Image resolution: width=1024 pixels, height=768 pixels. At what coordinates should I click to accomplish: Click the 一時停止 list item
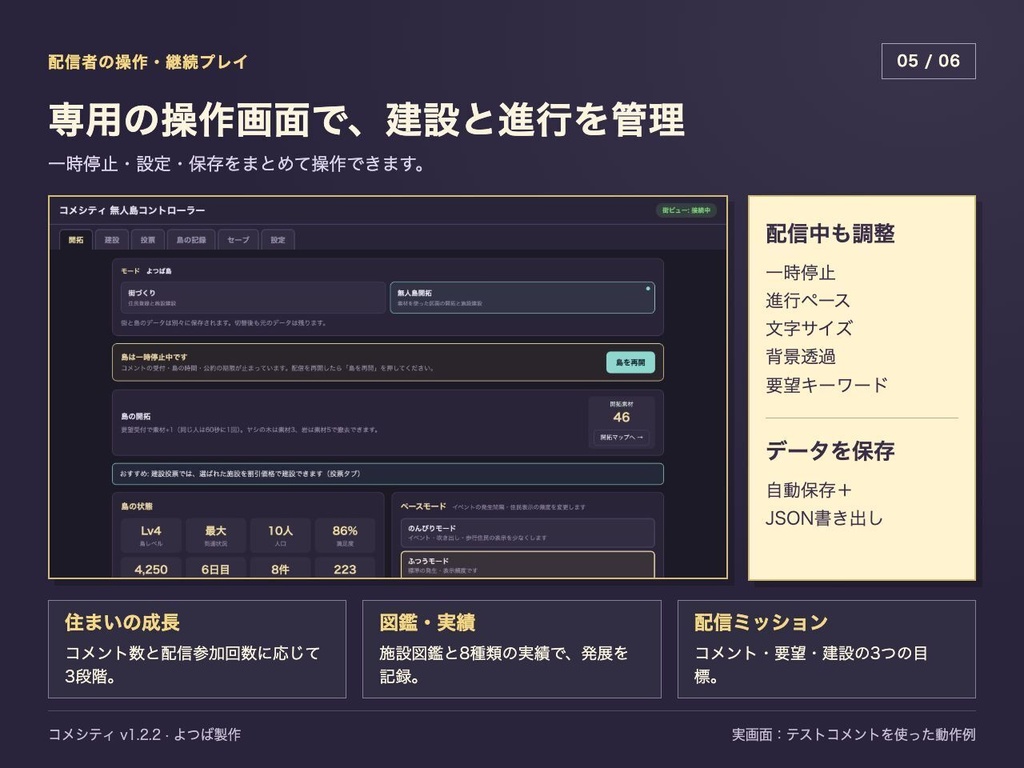(x=801, y=272)
